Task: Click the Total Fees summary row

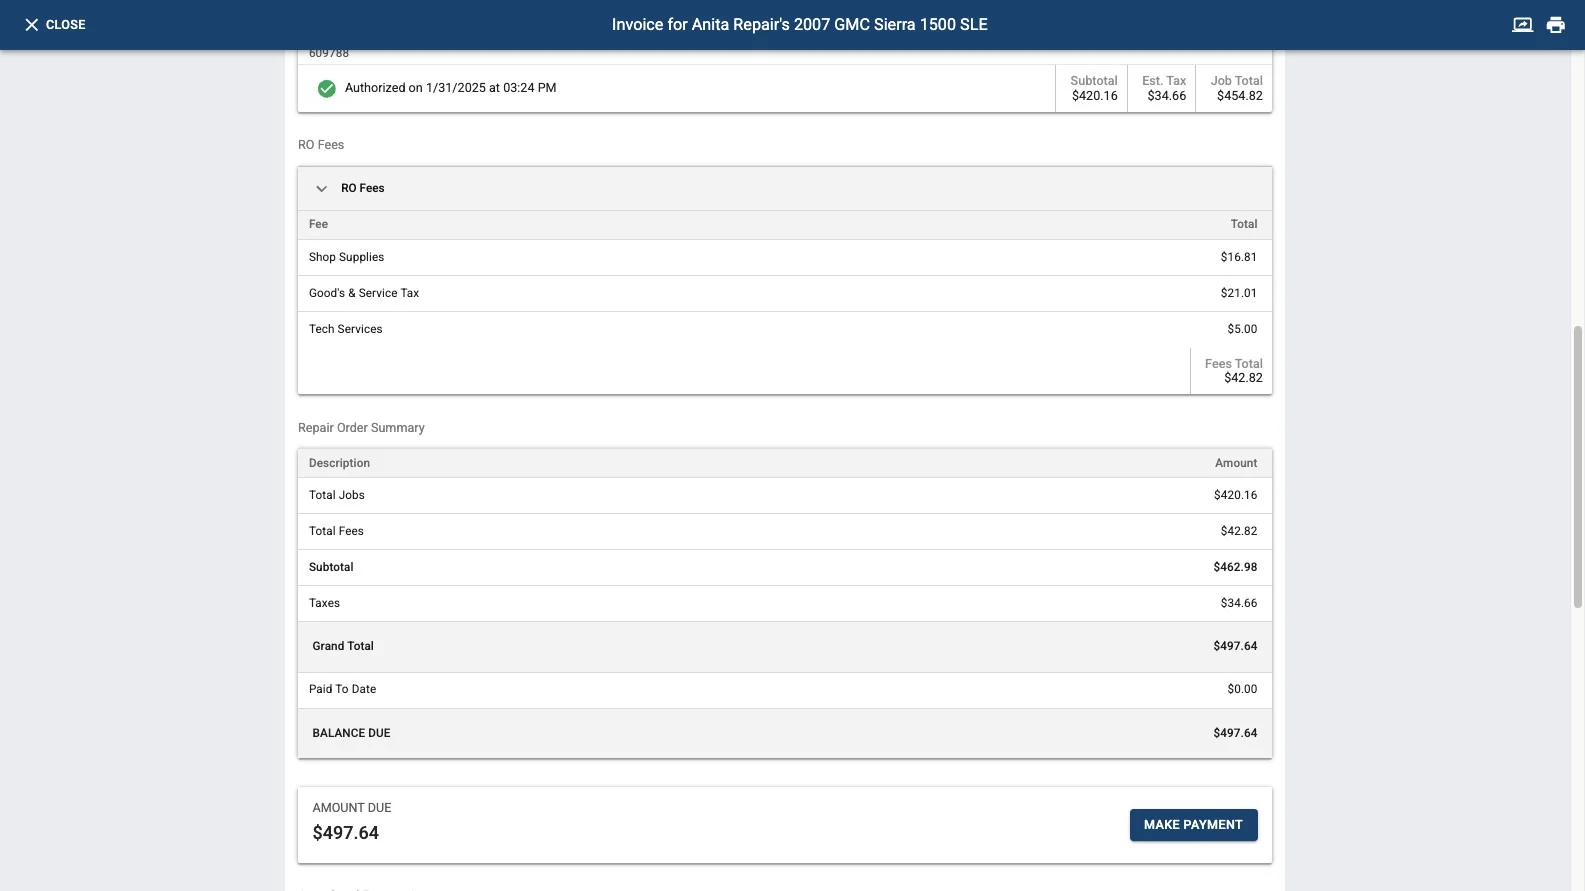Action: coord(785,531)
